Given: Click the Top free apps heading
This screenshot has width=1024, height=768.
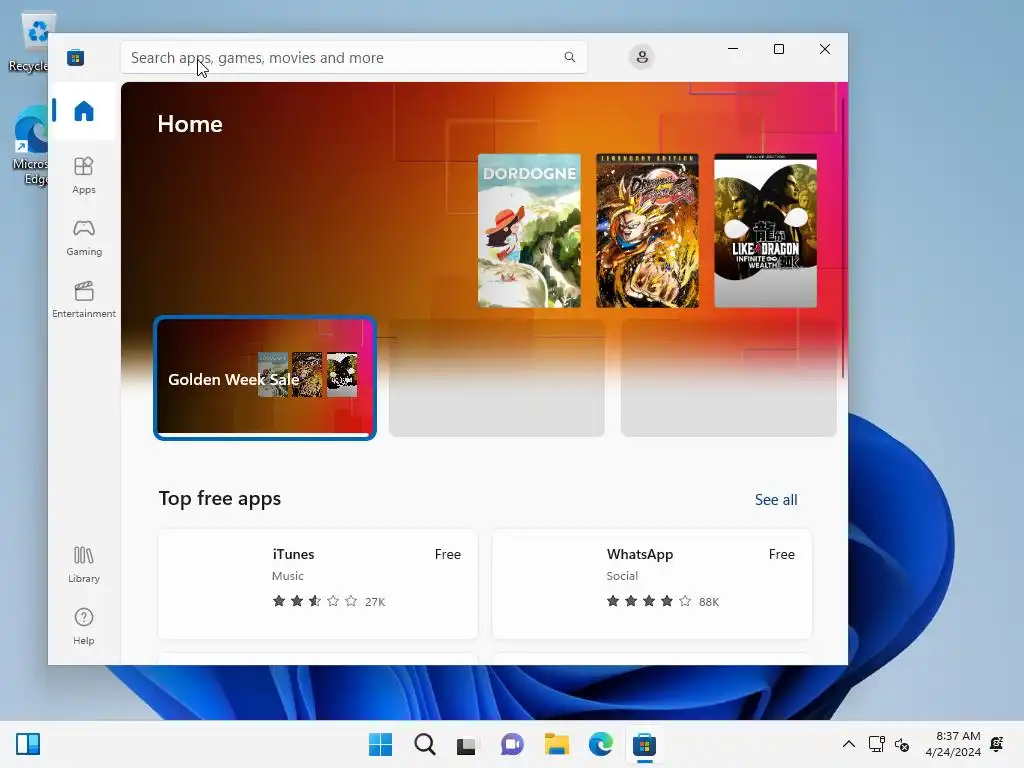Looking at the screenshot, I should [x=219, y=498].
